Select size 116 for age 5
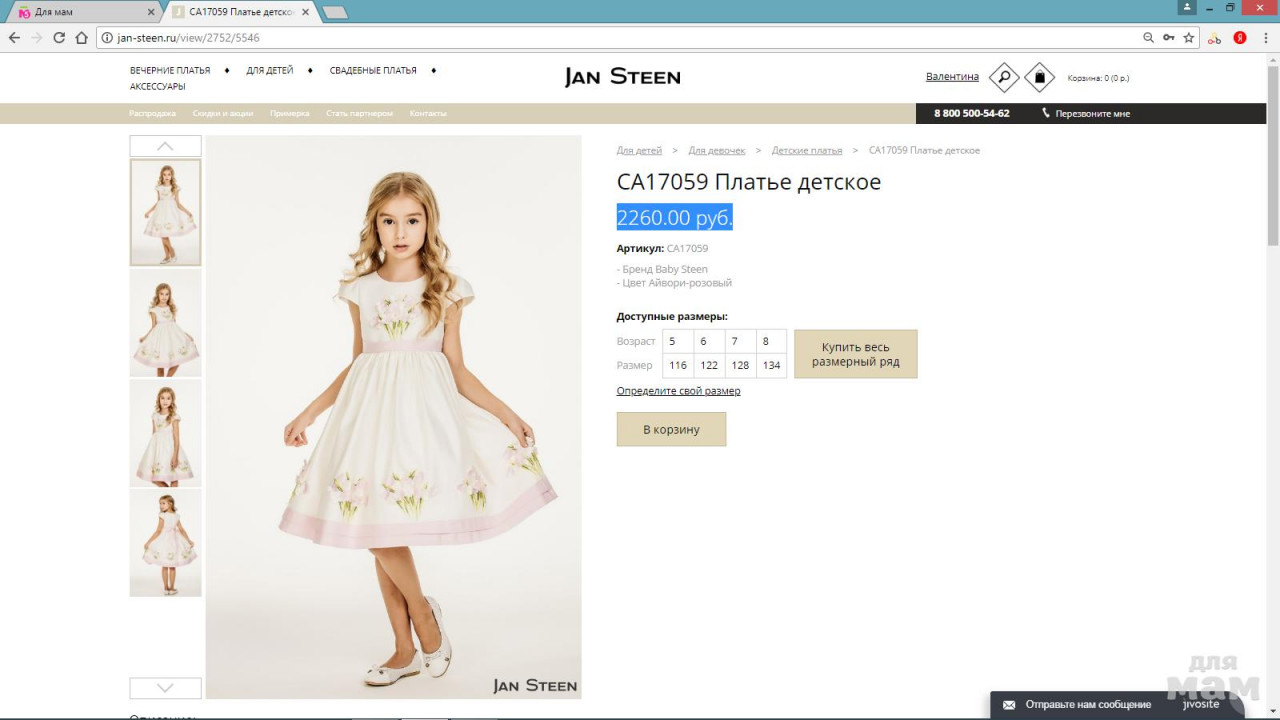 (678, 366)
